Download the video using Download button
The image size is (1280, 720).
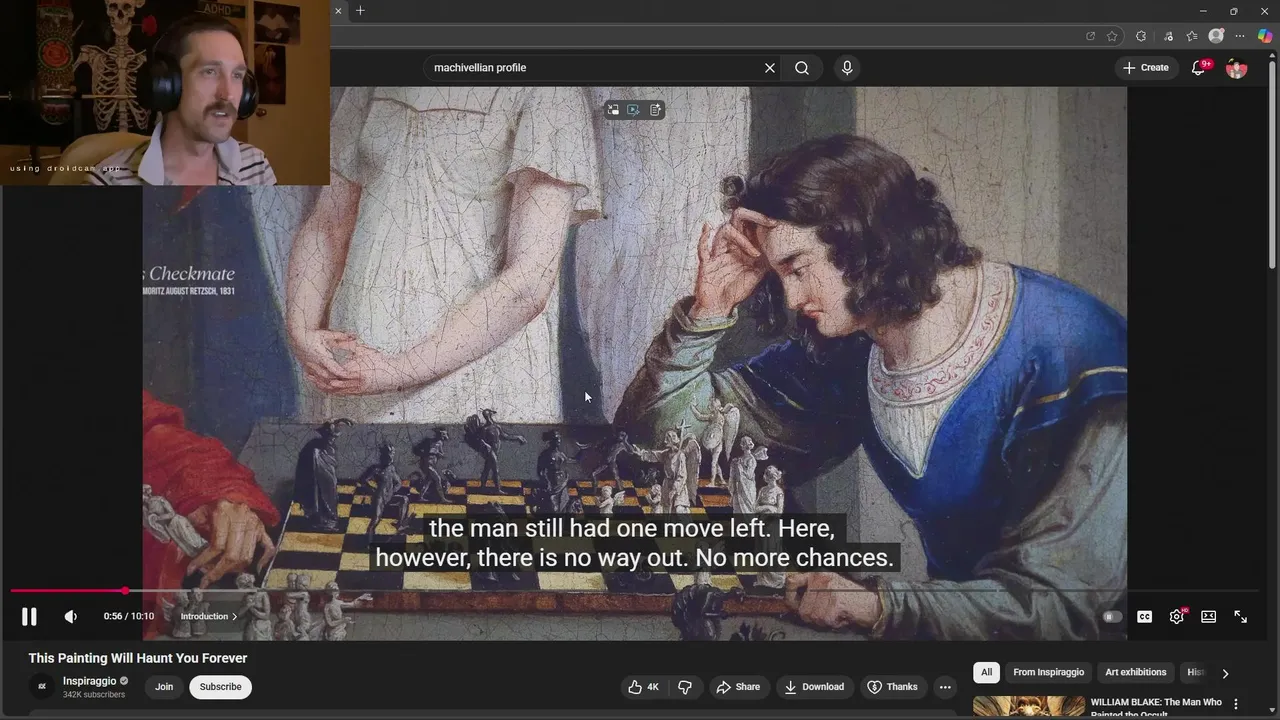coord(814,687)
